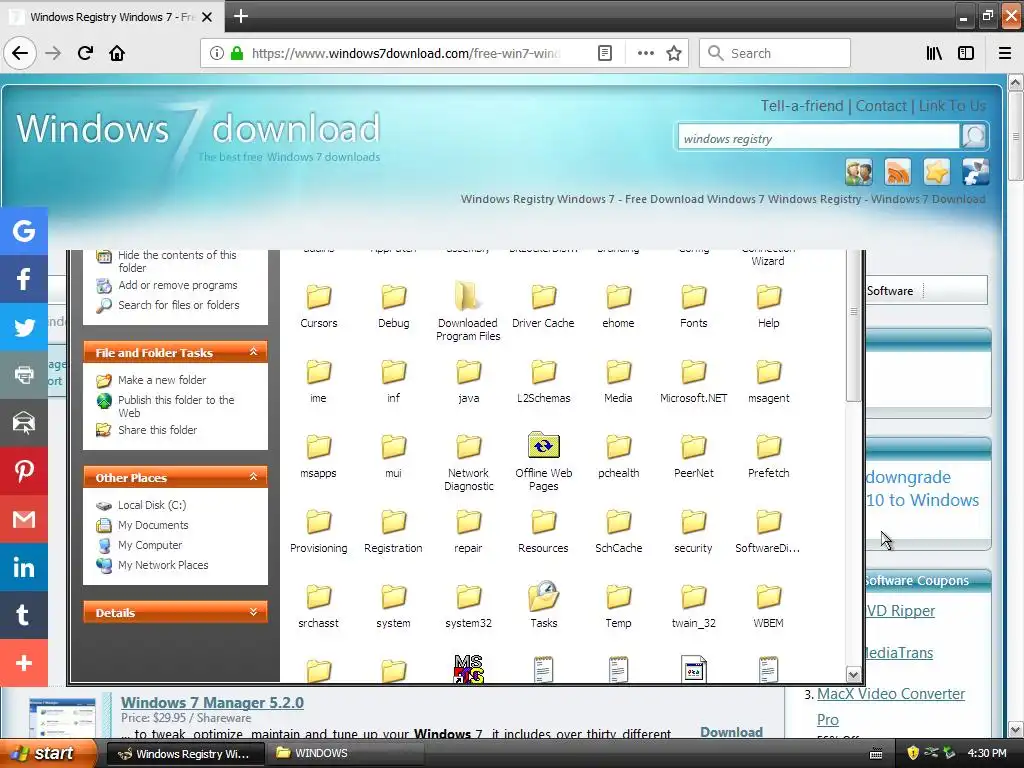Click the Download link for Windows 7 Manager
1024x768 pixels.
point(731,732)
